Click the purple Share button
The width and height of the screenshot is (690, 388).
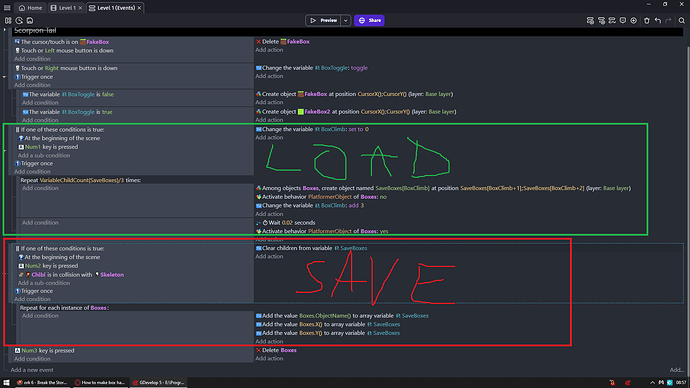point(369,20)
